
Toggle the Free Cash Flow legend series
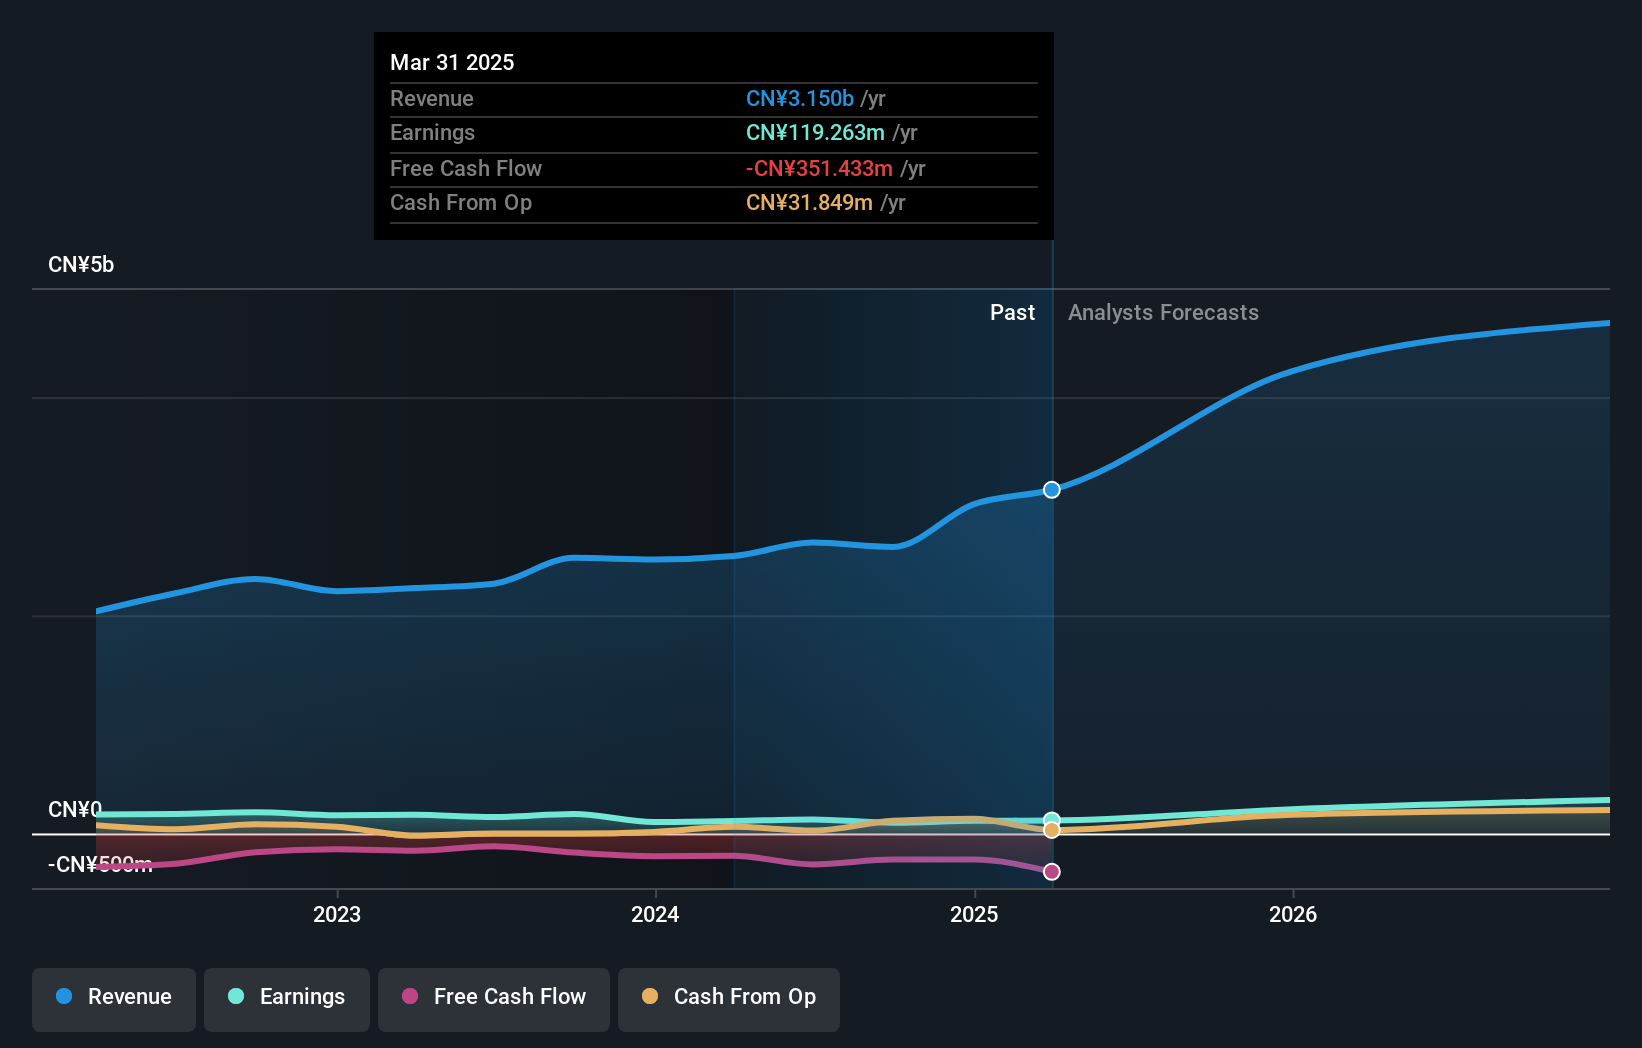click(494, 999)
